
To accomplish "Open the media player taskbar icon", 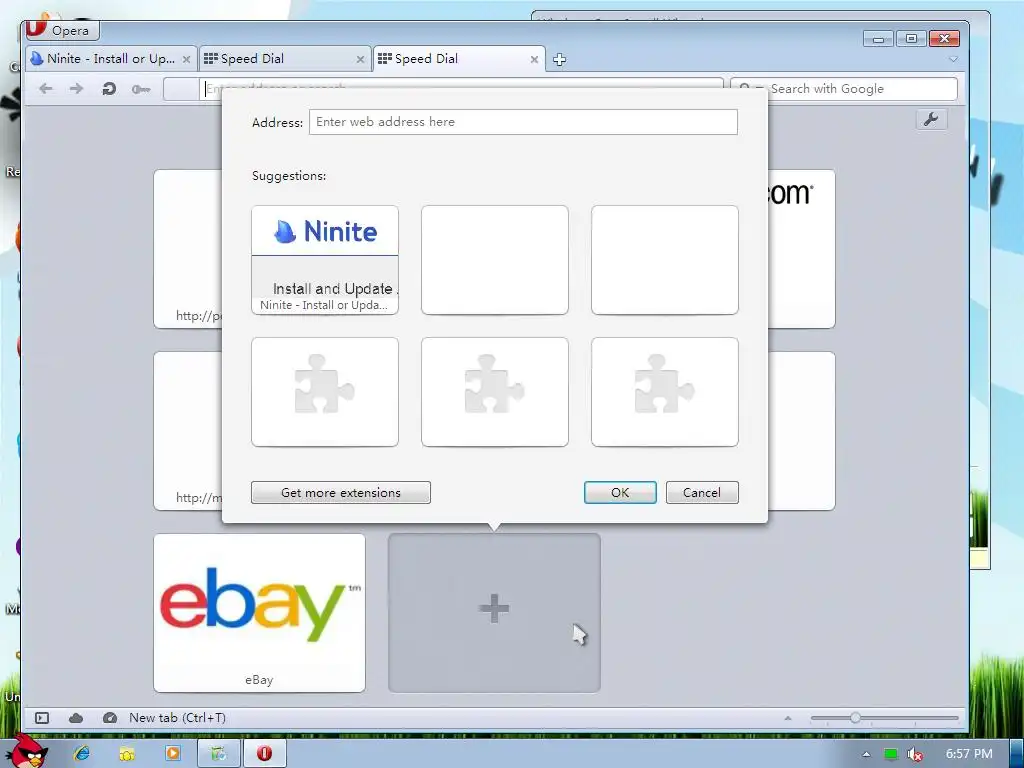I will coord(172,753).
